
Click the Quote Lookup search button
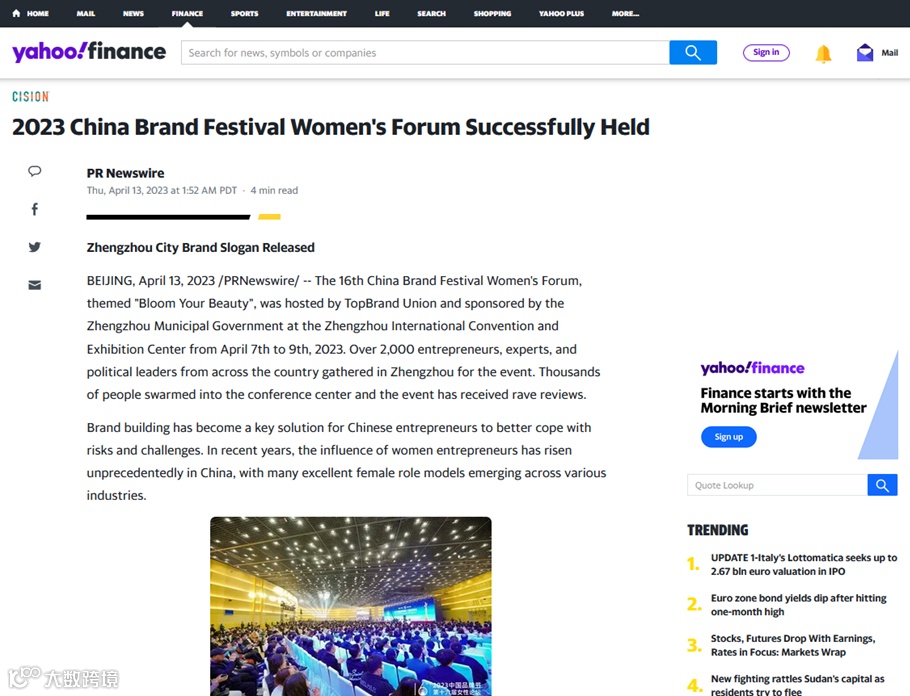[x=882, y=486]
